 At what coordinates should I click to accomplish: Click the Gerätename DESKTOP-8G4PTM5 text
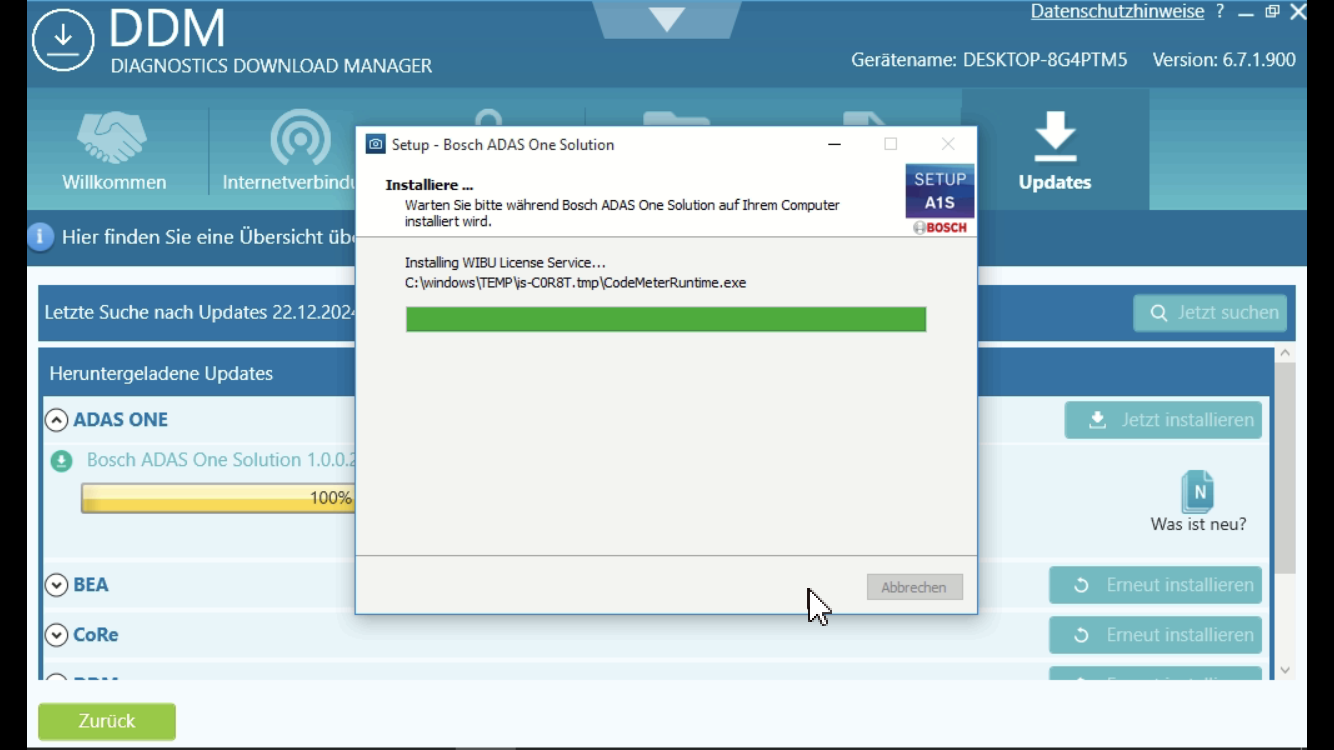[x=989, y=60]
